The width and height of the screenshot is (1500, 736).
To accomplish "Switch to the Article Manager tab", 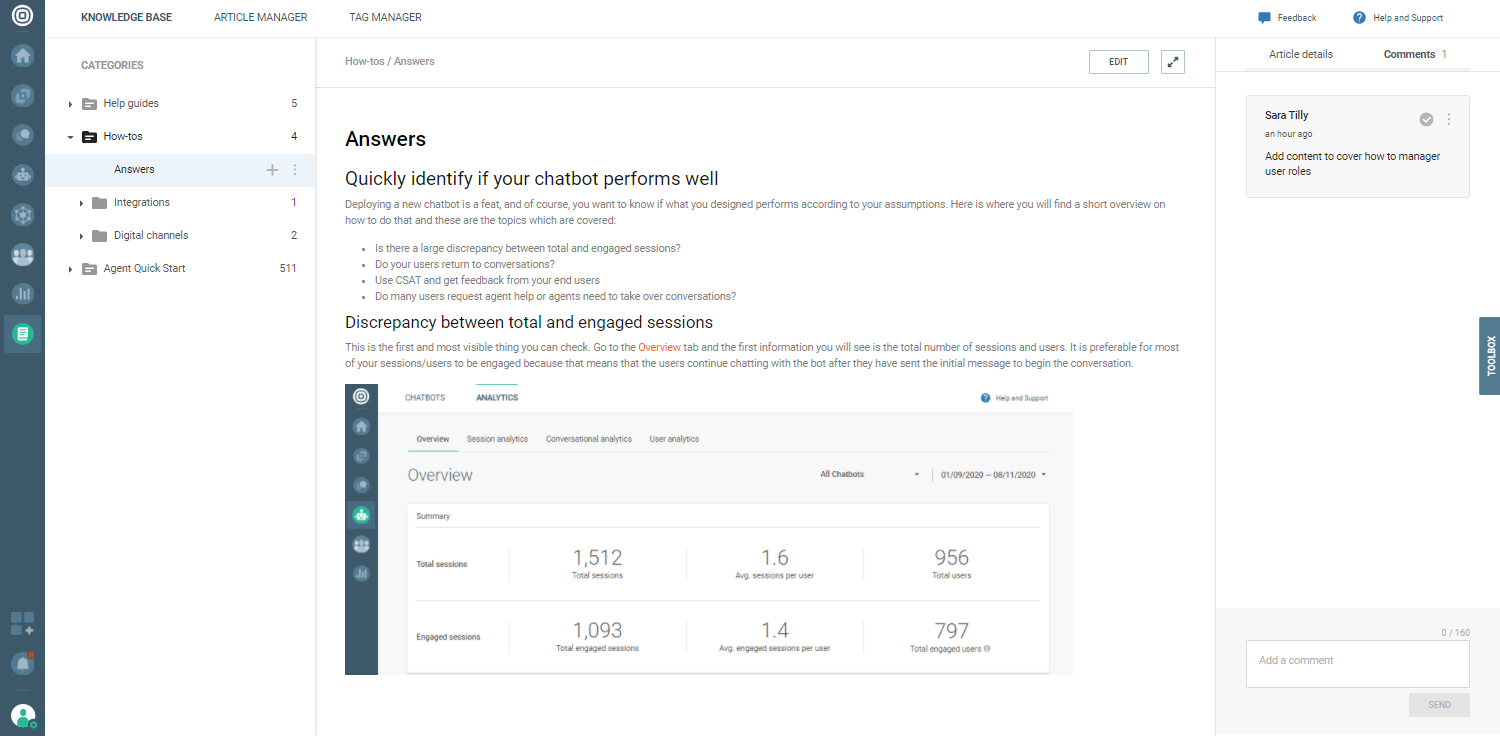I will [260, 17].
